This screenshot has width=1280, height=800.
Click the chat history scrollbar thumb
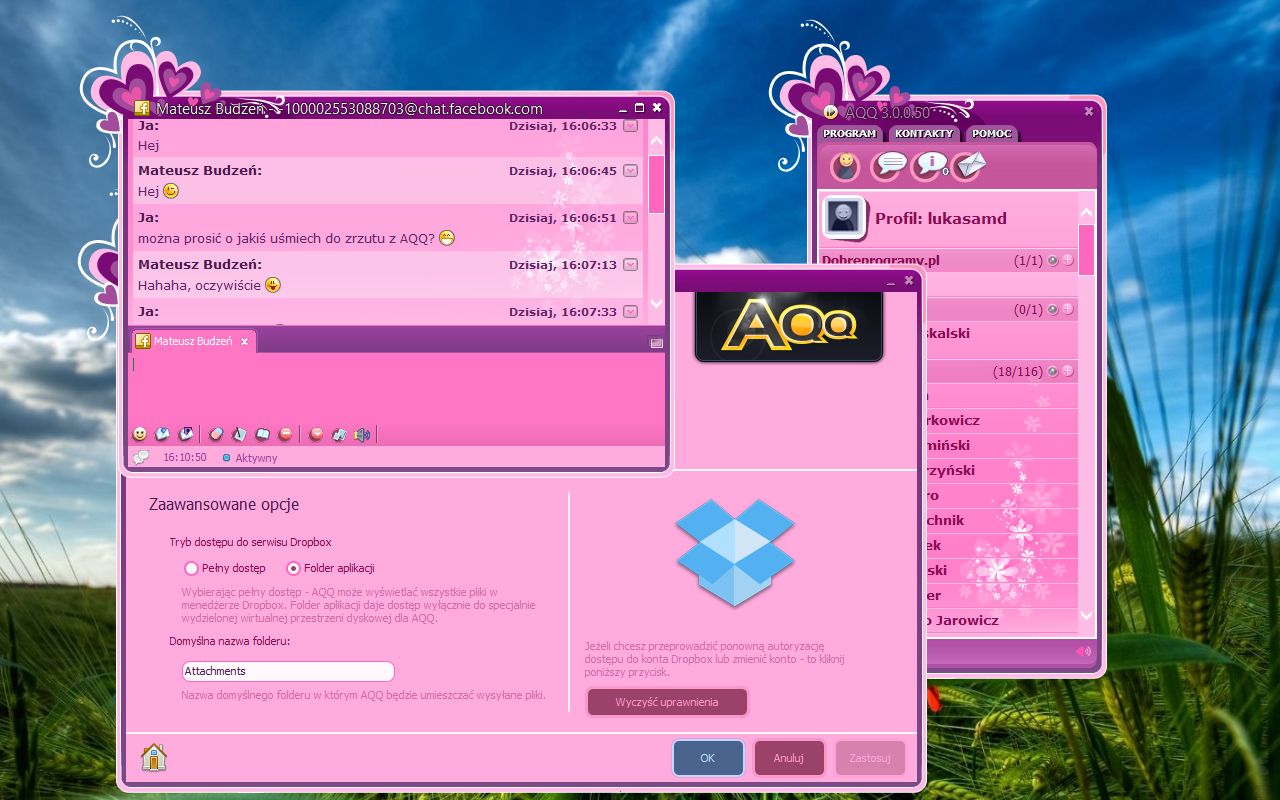(656, 183)
